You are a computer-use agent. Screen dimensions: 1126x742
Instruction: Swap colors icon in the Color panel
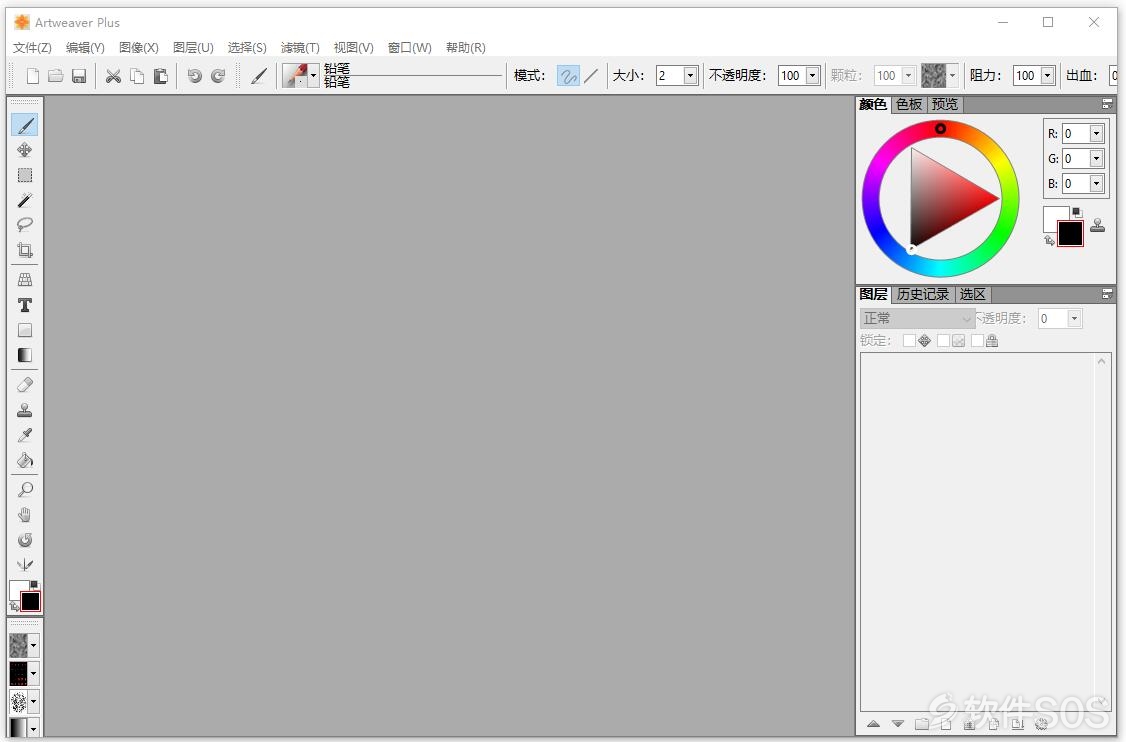pyautogui.click(x=1049, y=241)
